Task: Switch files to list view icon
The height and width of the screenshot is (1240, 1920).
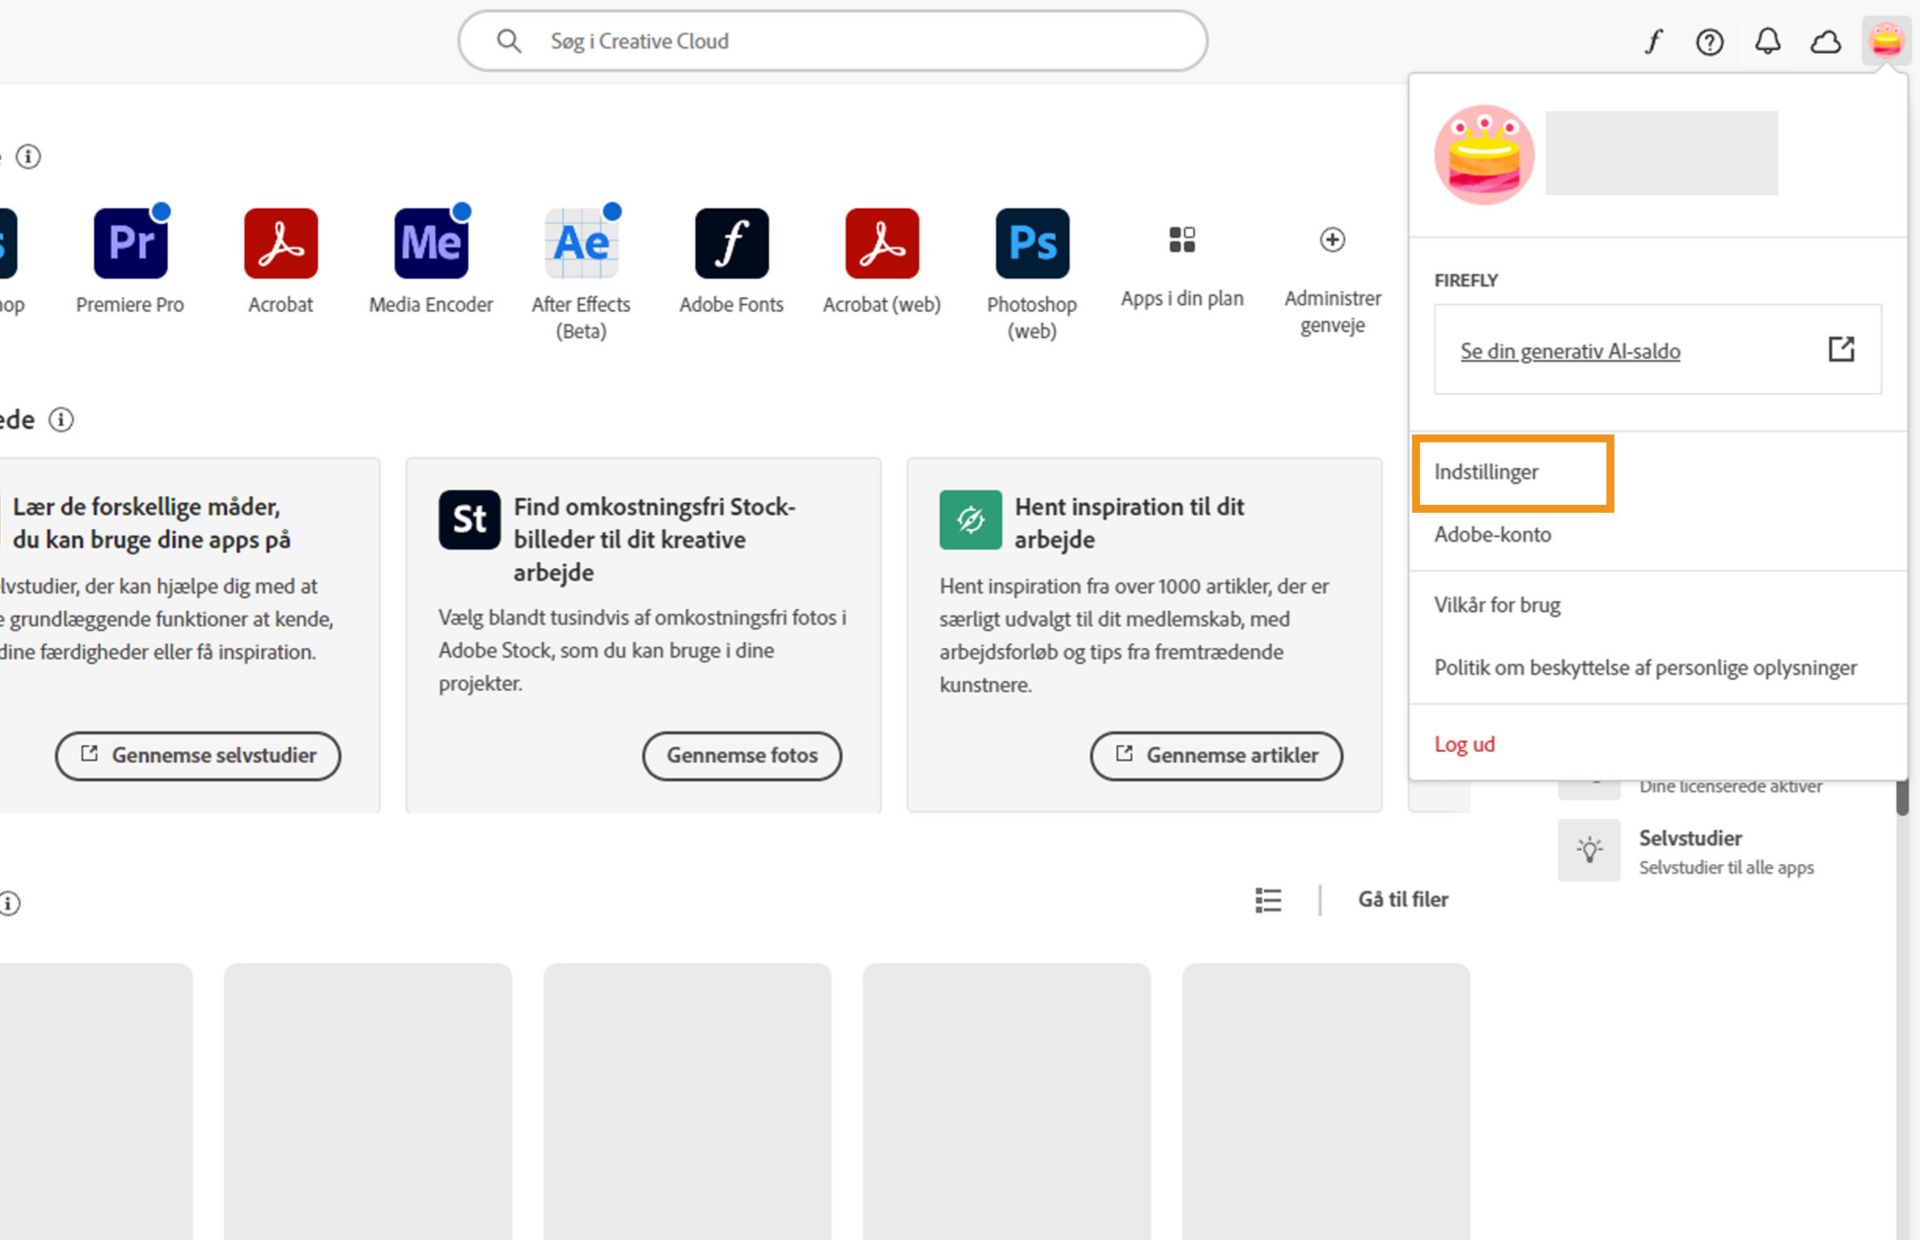Action: pos(1268,900)
